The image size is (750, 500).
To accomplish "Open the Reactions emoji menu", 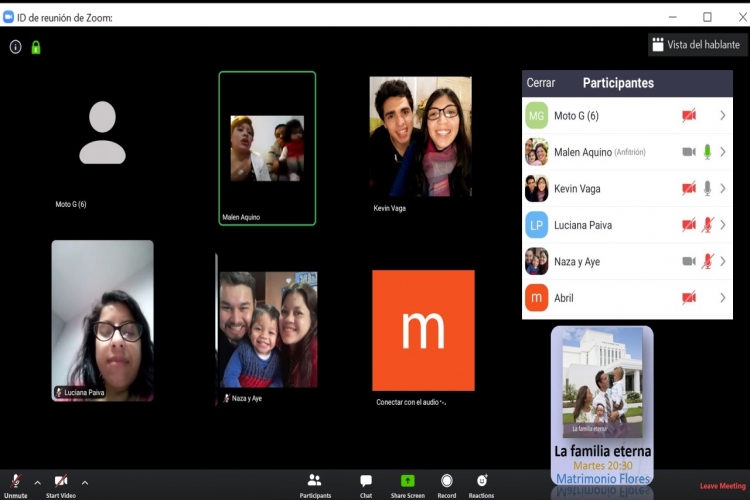I will [481, 486].
